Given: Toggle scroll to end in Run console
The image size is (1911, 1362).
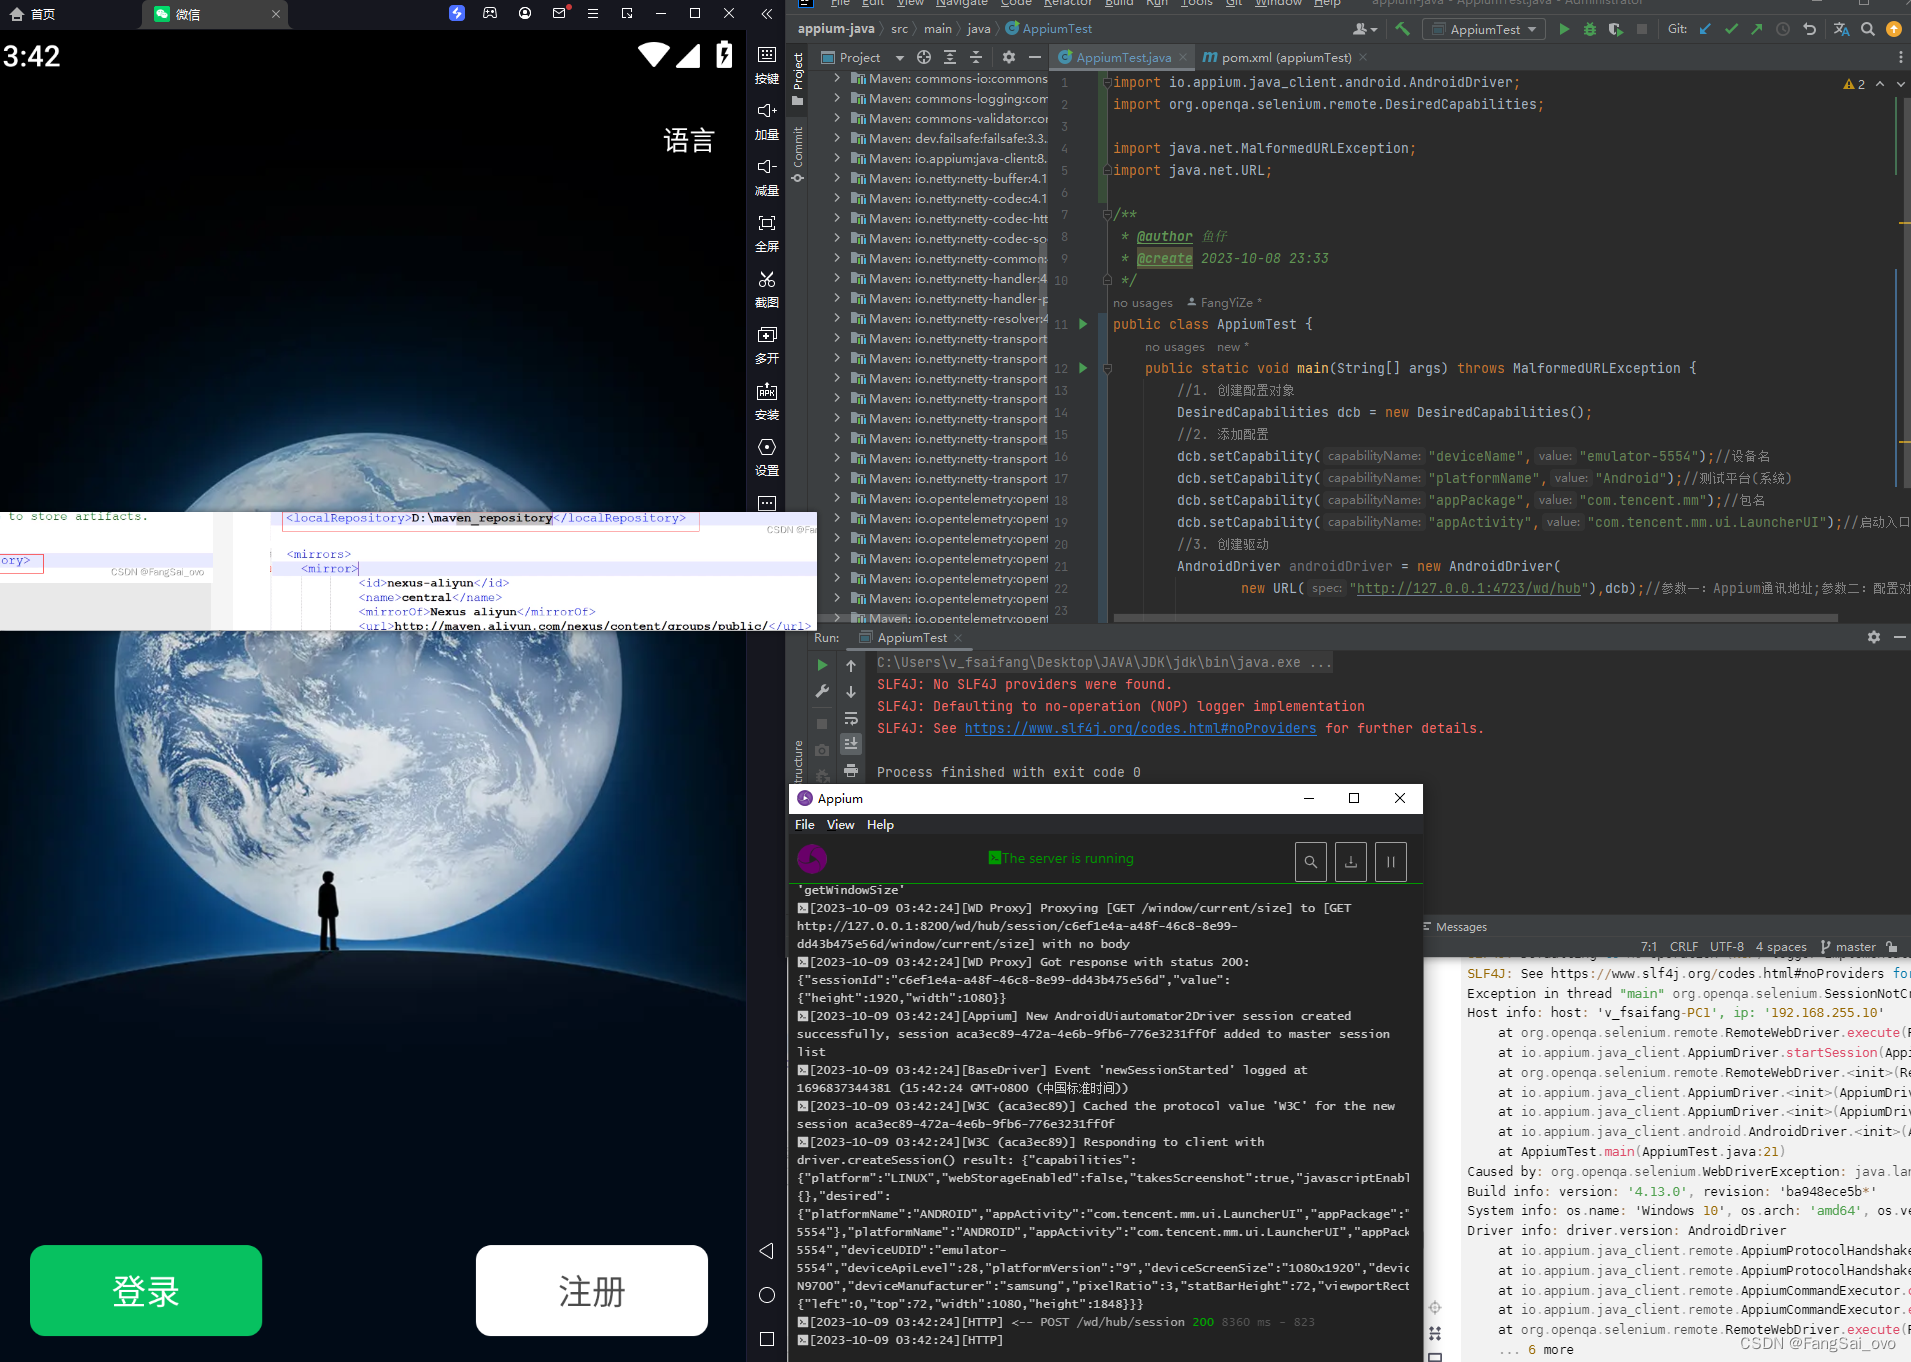Looking at the screenshot, I should tap(851, 744).
